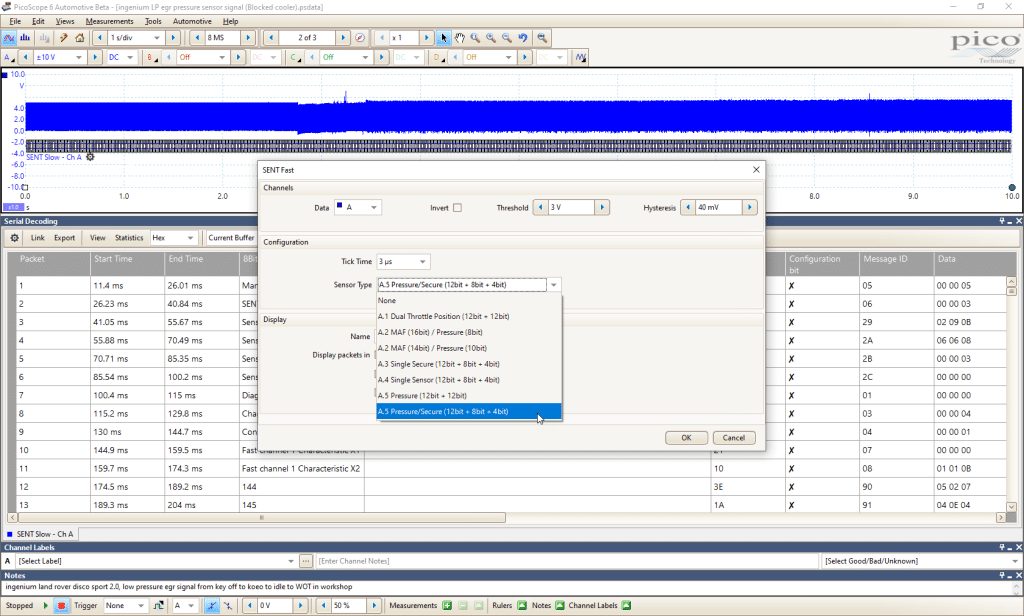
Task: Toggle Rulers legend icon
Action: tap(522, 606)
